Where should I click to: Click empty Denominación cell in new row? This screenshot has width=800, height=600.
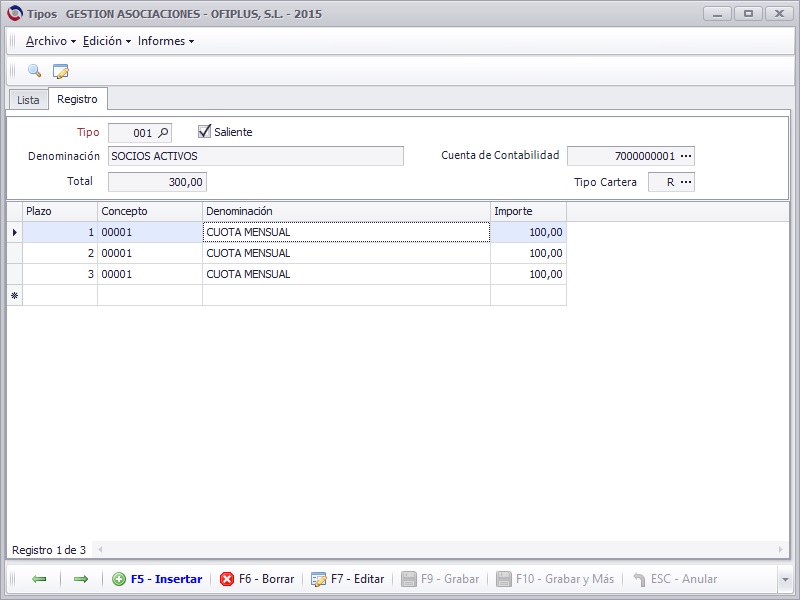point(346,295)
